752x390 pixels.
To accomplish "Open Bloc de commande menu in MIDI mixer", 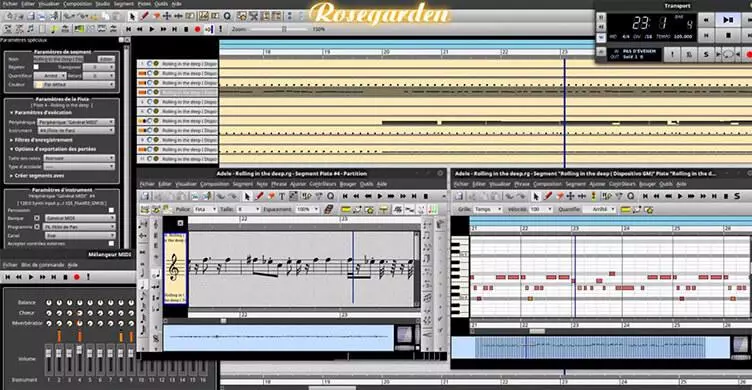I will click(43, 265).
